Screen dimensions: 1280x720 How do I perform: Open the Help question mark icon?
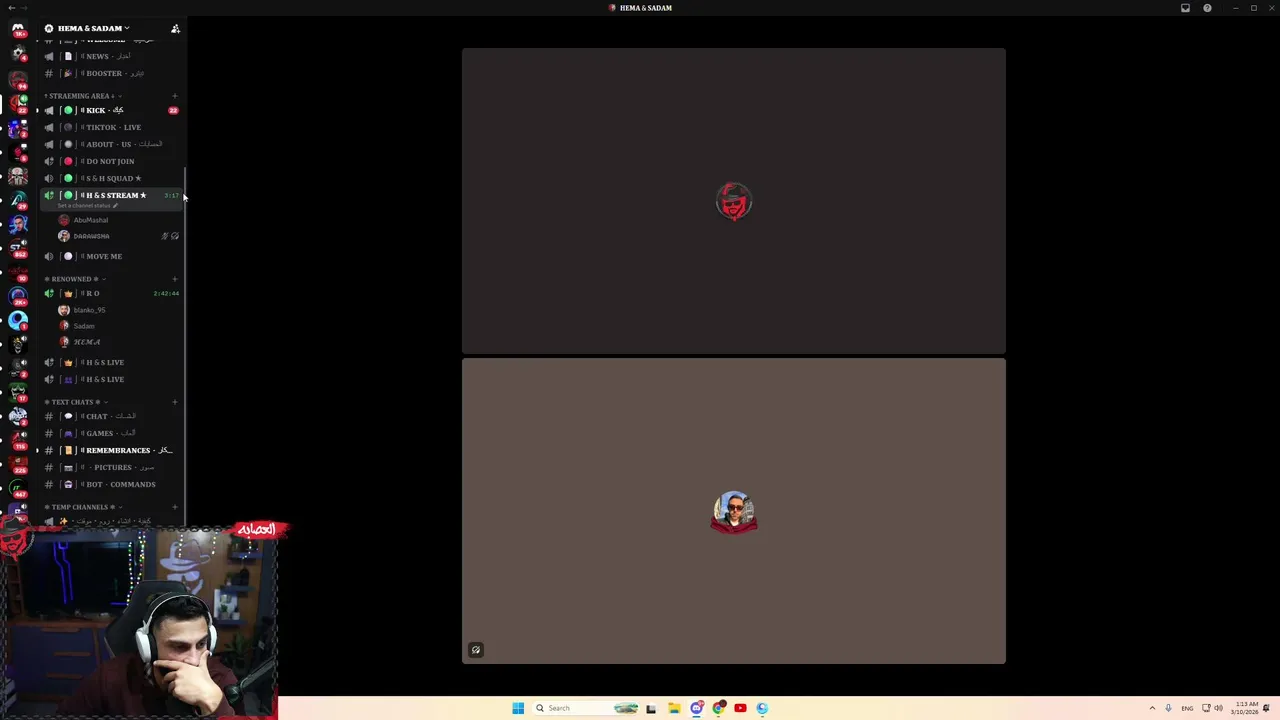click(x=1207, y=8)
